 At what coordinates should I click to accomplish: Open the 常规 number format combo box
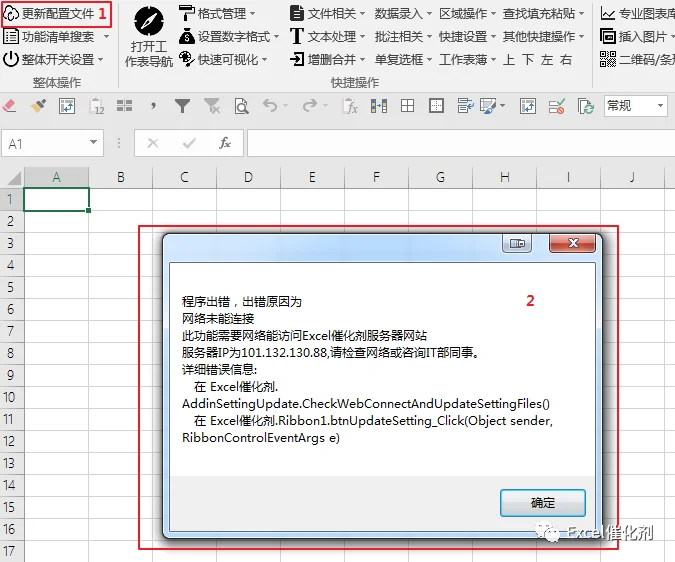click(x=635, y=105)
